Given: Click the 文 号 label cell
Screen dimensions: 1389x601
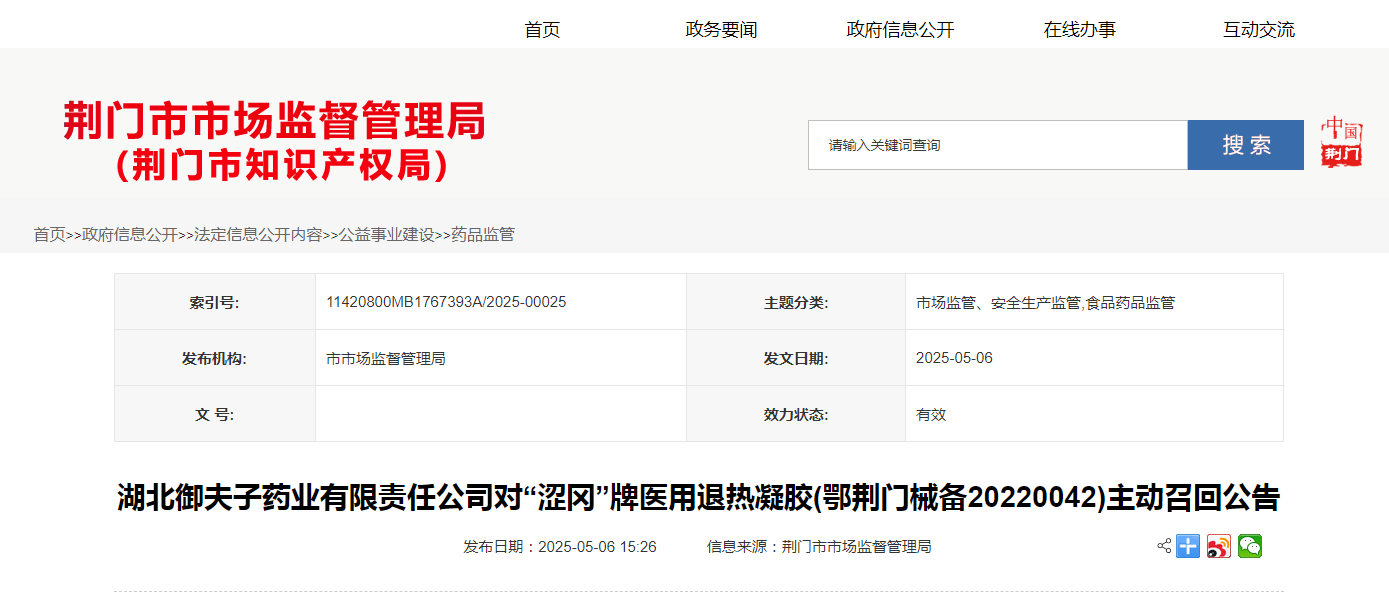Looking at the screenshot, I should point(215,414).
